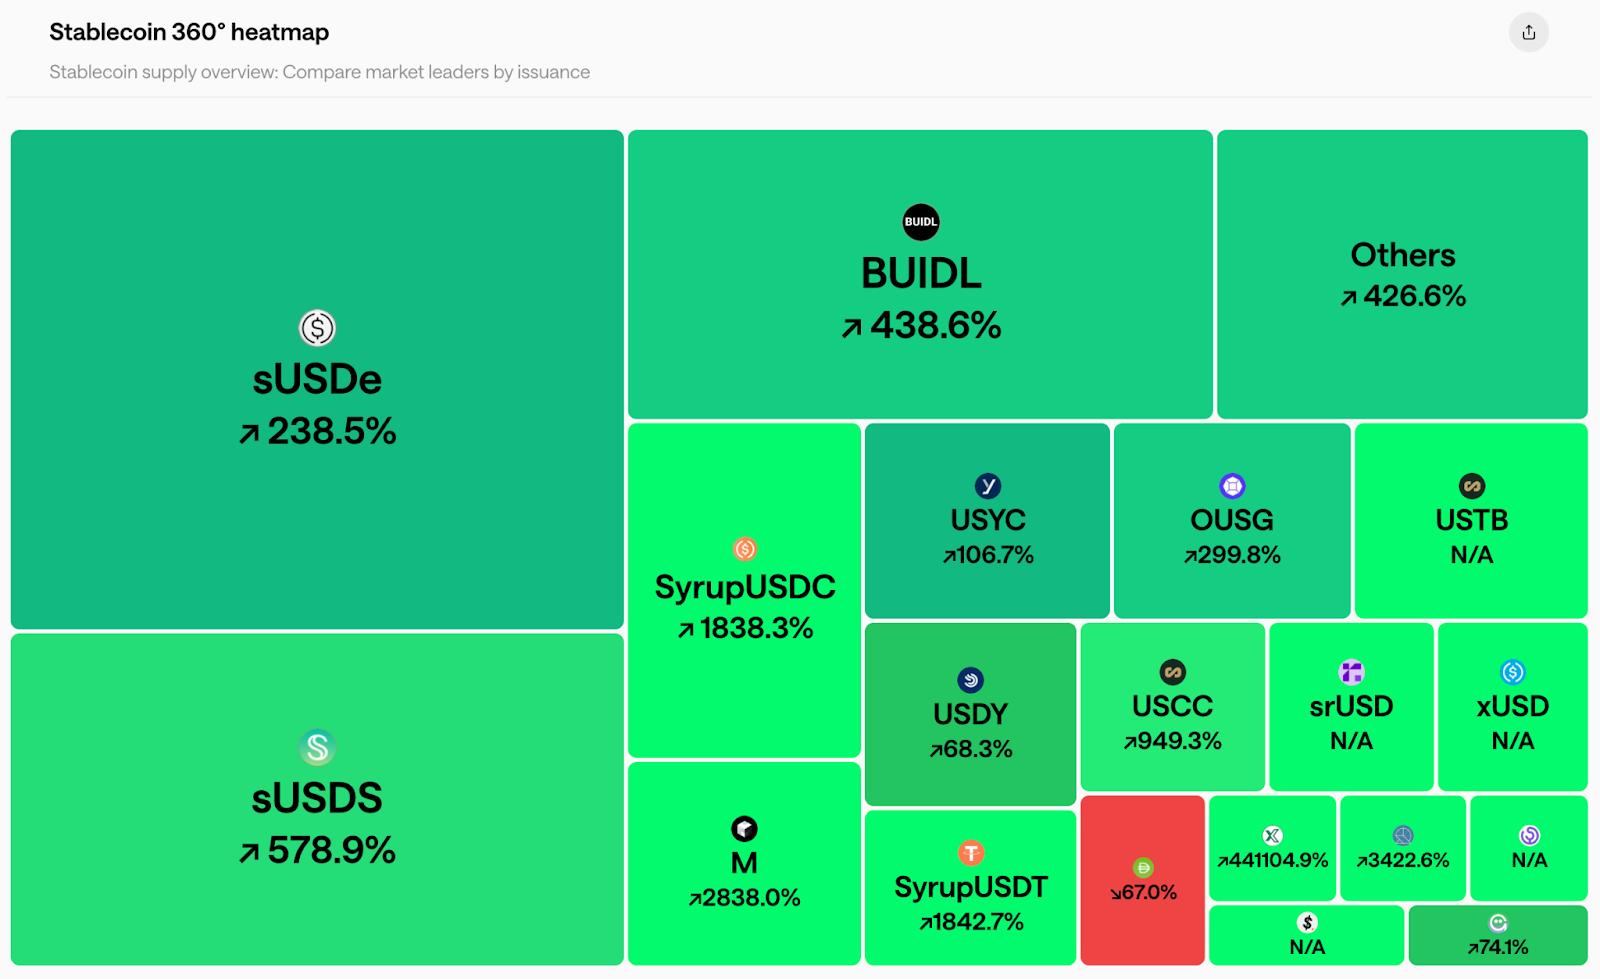Click the SyrupUSDC orange icon
1600x979 pixels.
pyautogui.click(x=745, y=549)
